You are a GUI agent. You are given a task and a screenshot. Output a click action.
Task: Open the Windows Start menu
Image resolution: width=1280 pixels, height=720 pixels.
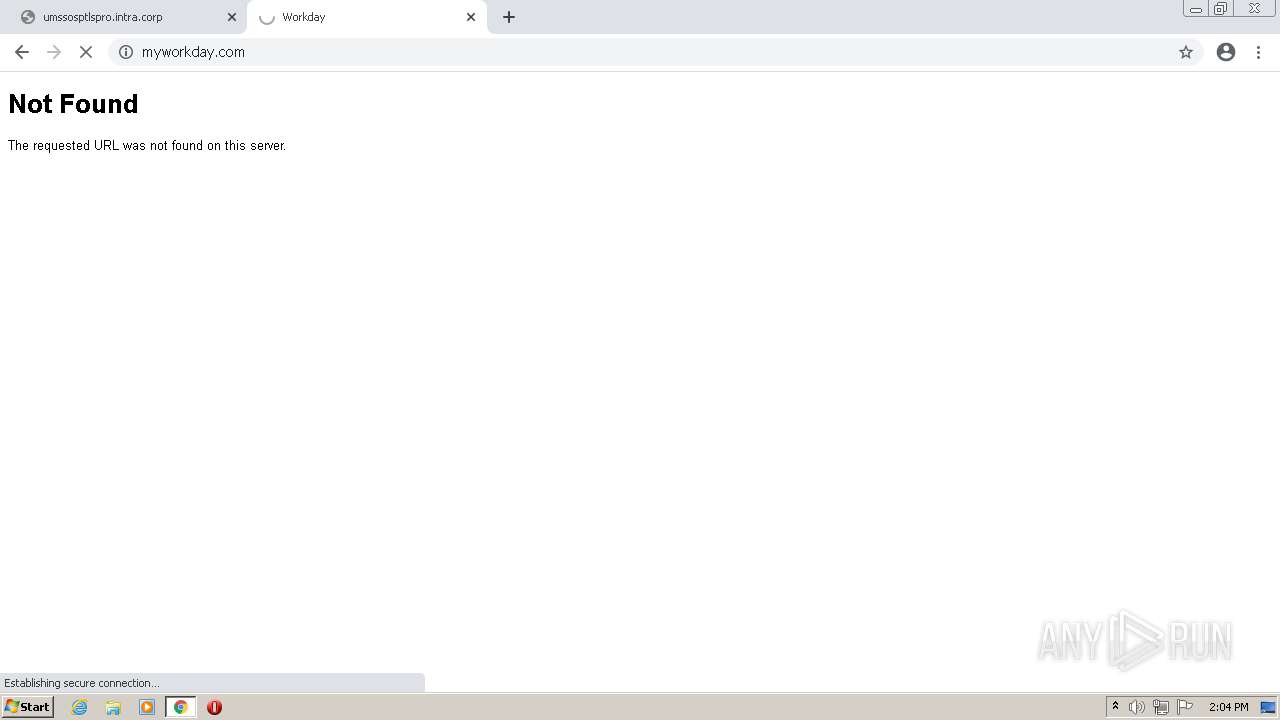[x=28, y=707]
